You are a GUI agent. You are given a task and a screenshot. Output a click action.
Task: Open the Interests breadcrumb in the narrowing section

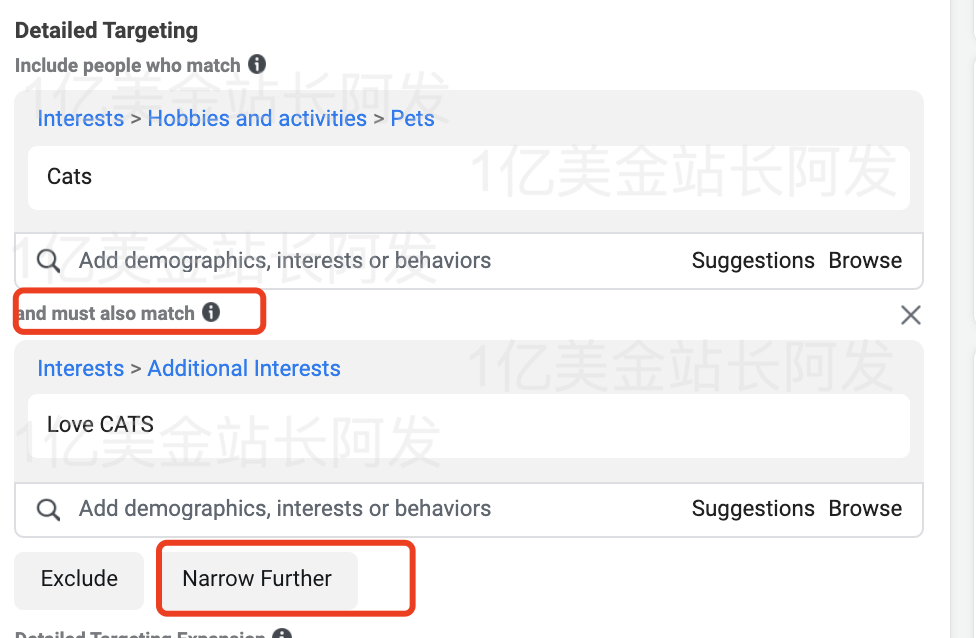pos(80,368)
